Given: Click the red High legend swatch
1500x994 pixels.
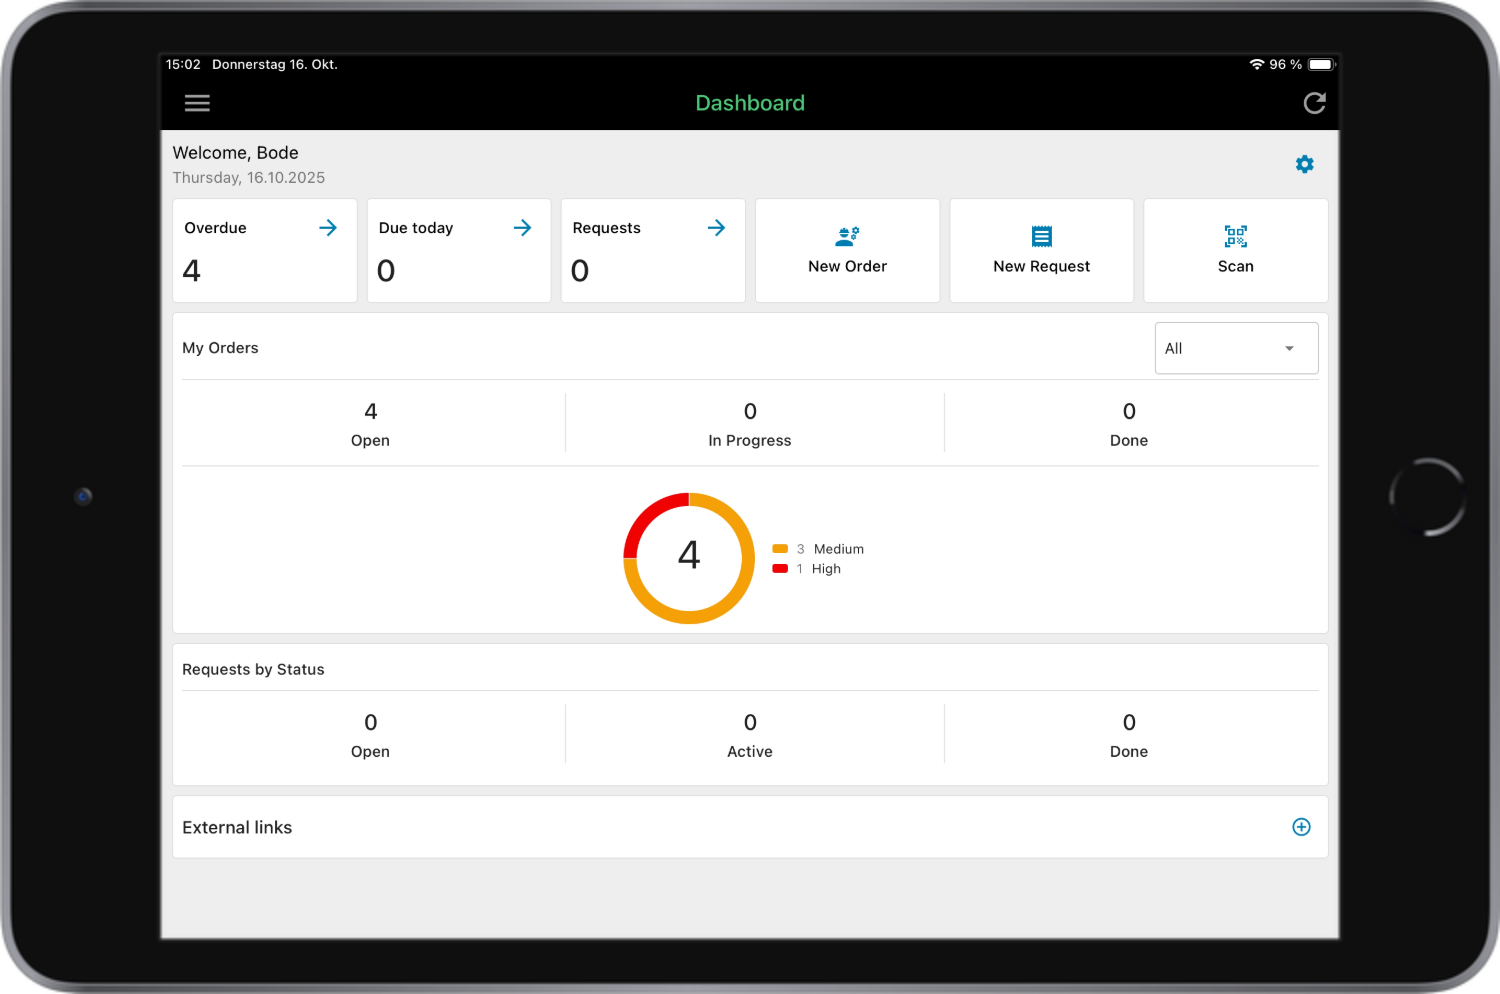Looking at the screenshot, I should coord(780,569).
